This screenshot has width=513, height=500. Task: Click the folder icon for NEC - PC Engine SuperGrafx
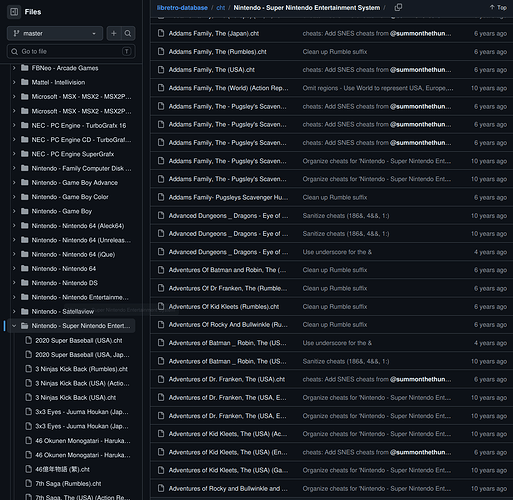(x=25, y=154)
